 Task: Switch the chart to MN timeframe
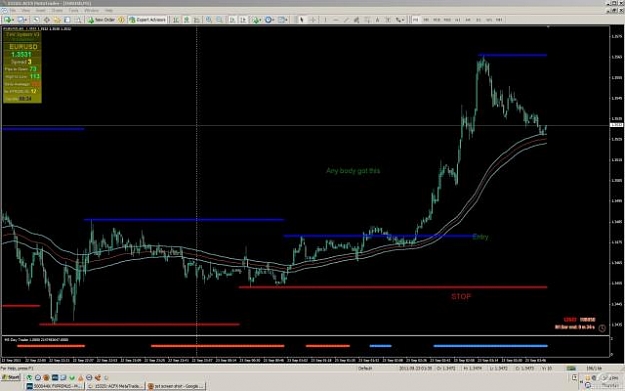point(499,20)
